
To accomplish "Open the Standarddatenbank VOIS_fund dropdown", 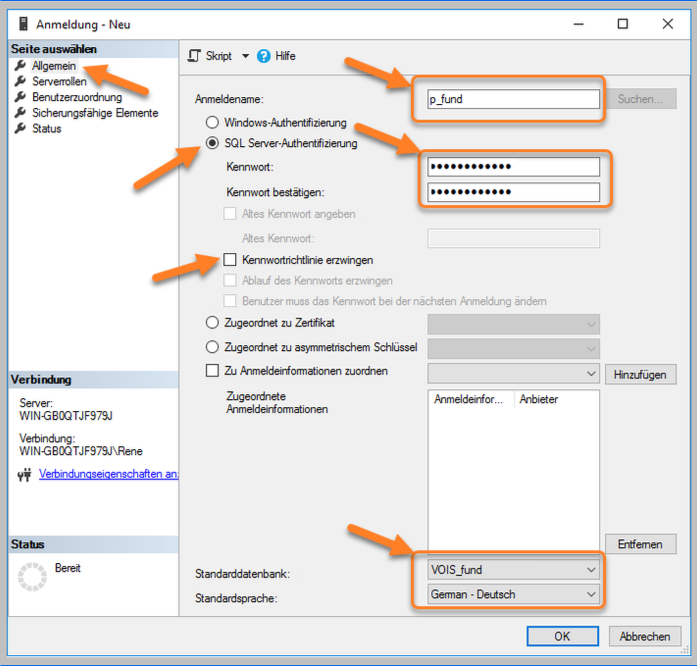I will tap(513, 570).
